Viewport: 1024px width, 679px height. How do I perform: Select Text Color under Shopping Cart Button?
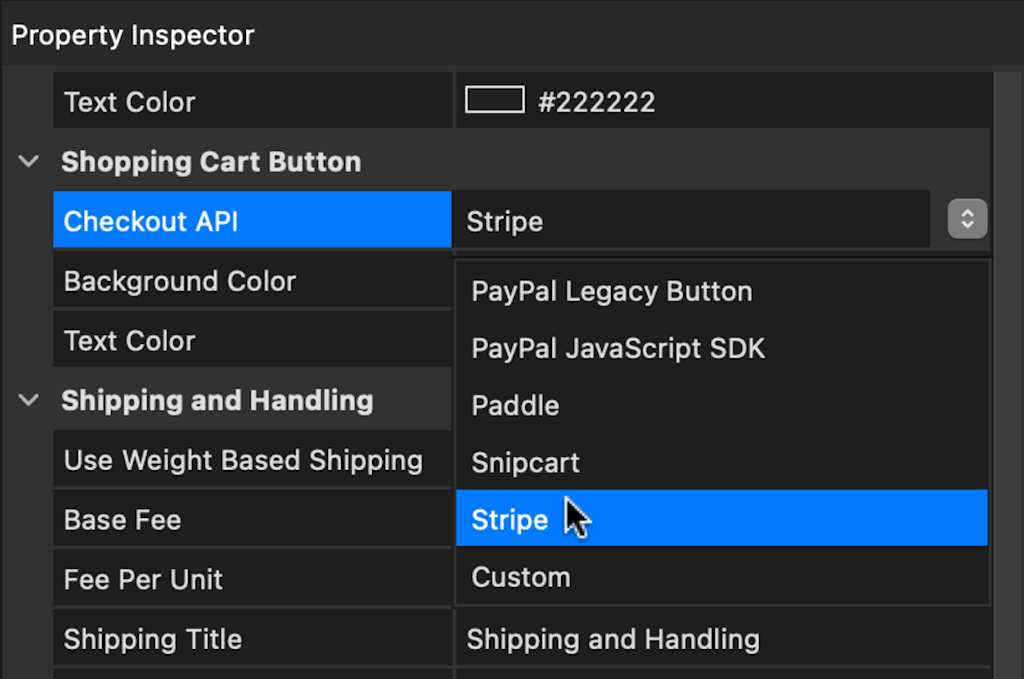pyautogui.click(x=252, y=340)
